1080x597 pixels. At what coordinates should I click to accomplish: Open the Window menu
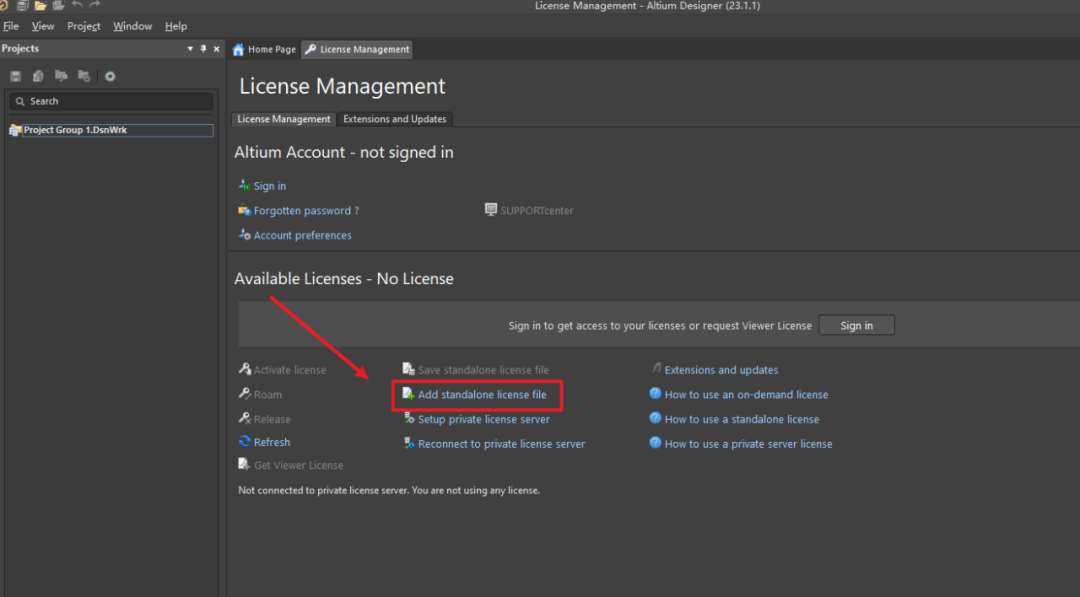coord(132,26)
